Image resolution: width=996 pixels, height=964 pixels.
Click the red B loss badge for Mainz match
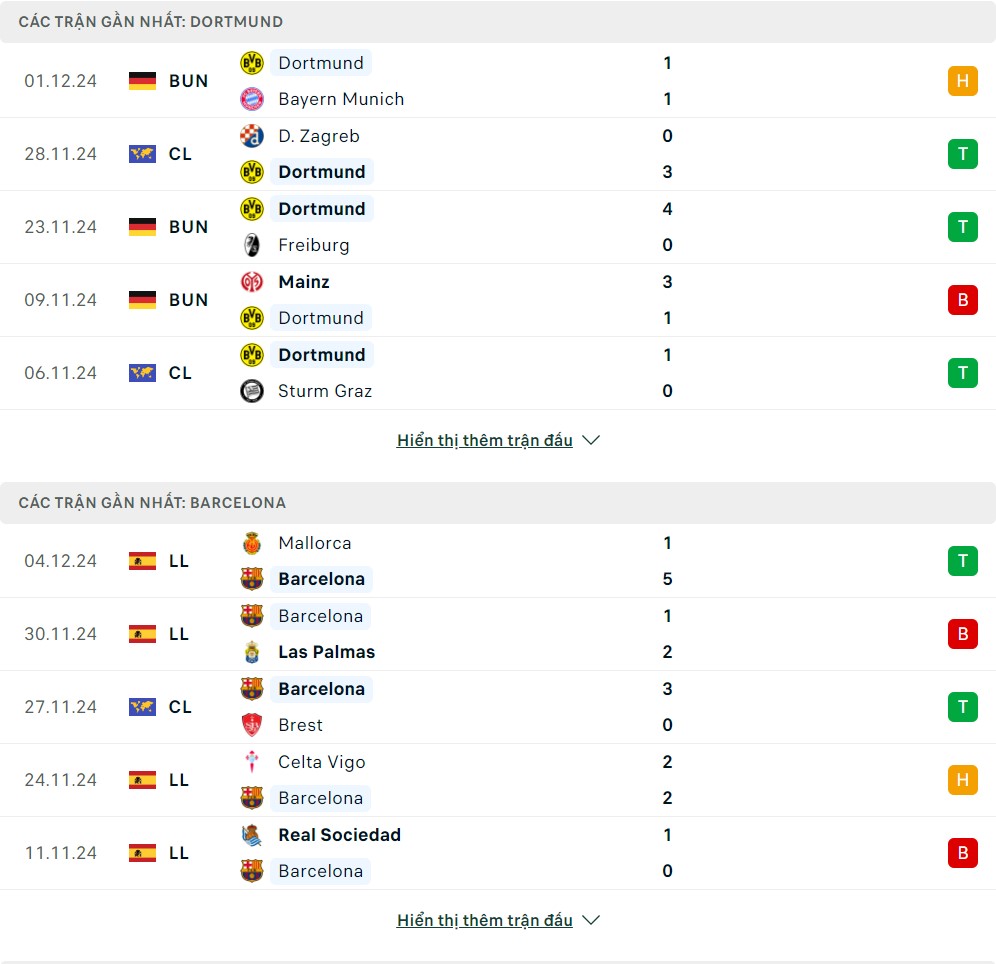962,300
